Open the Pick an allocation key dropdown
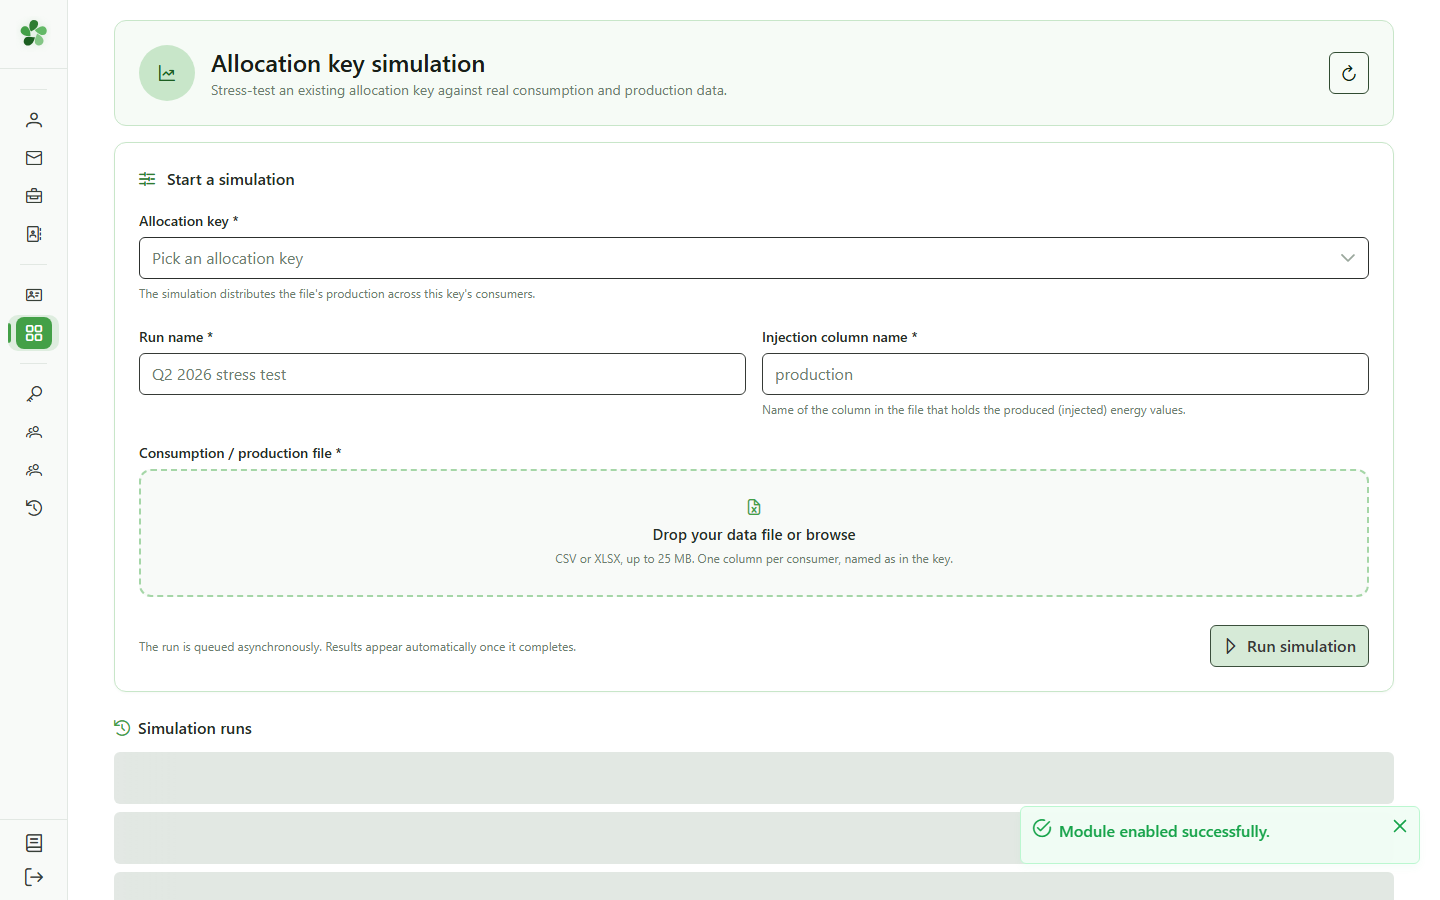The image size is (1440, 900). [x=754, y=258]
